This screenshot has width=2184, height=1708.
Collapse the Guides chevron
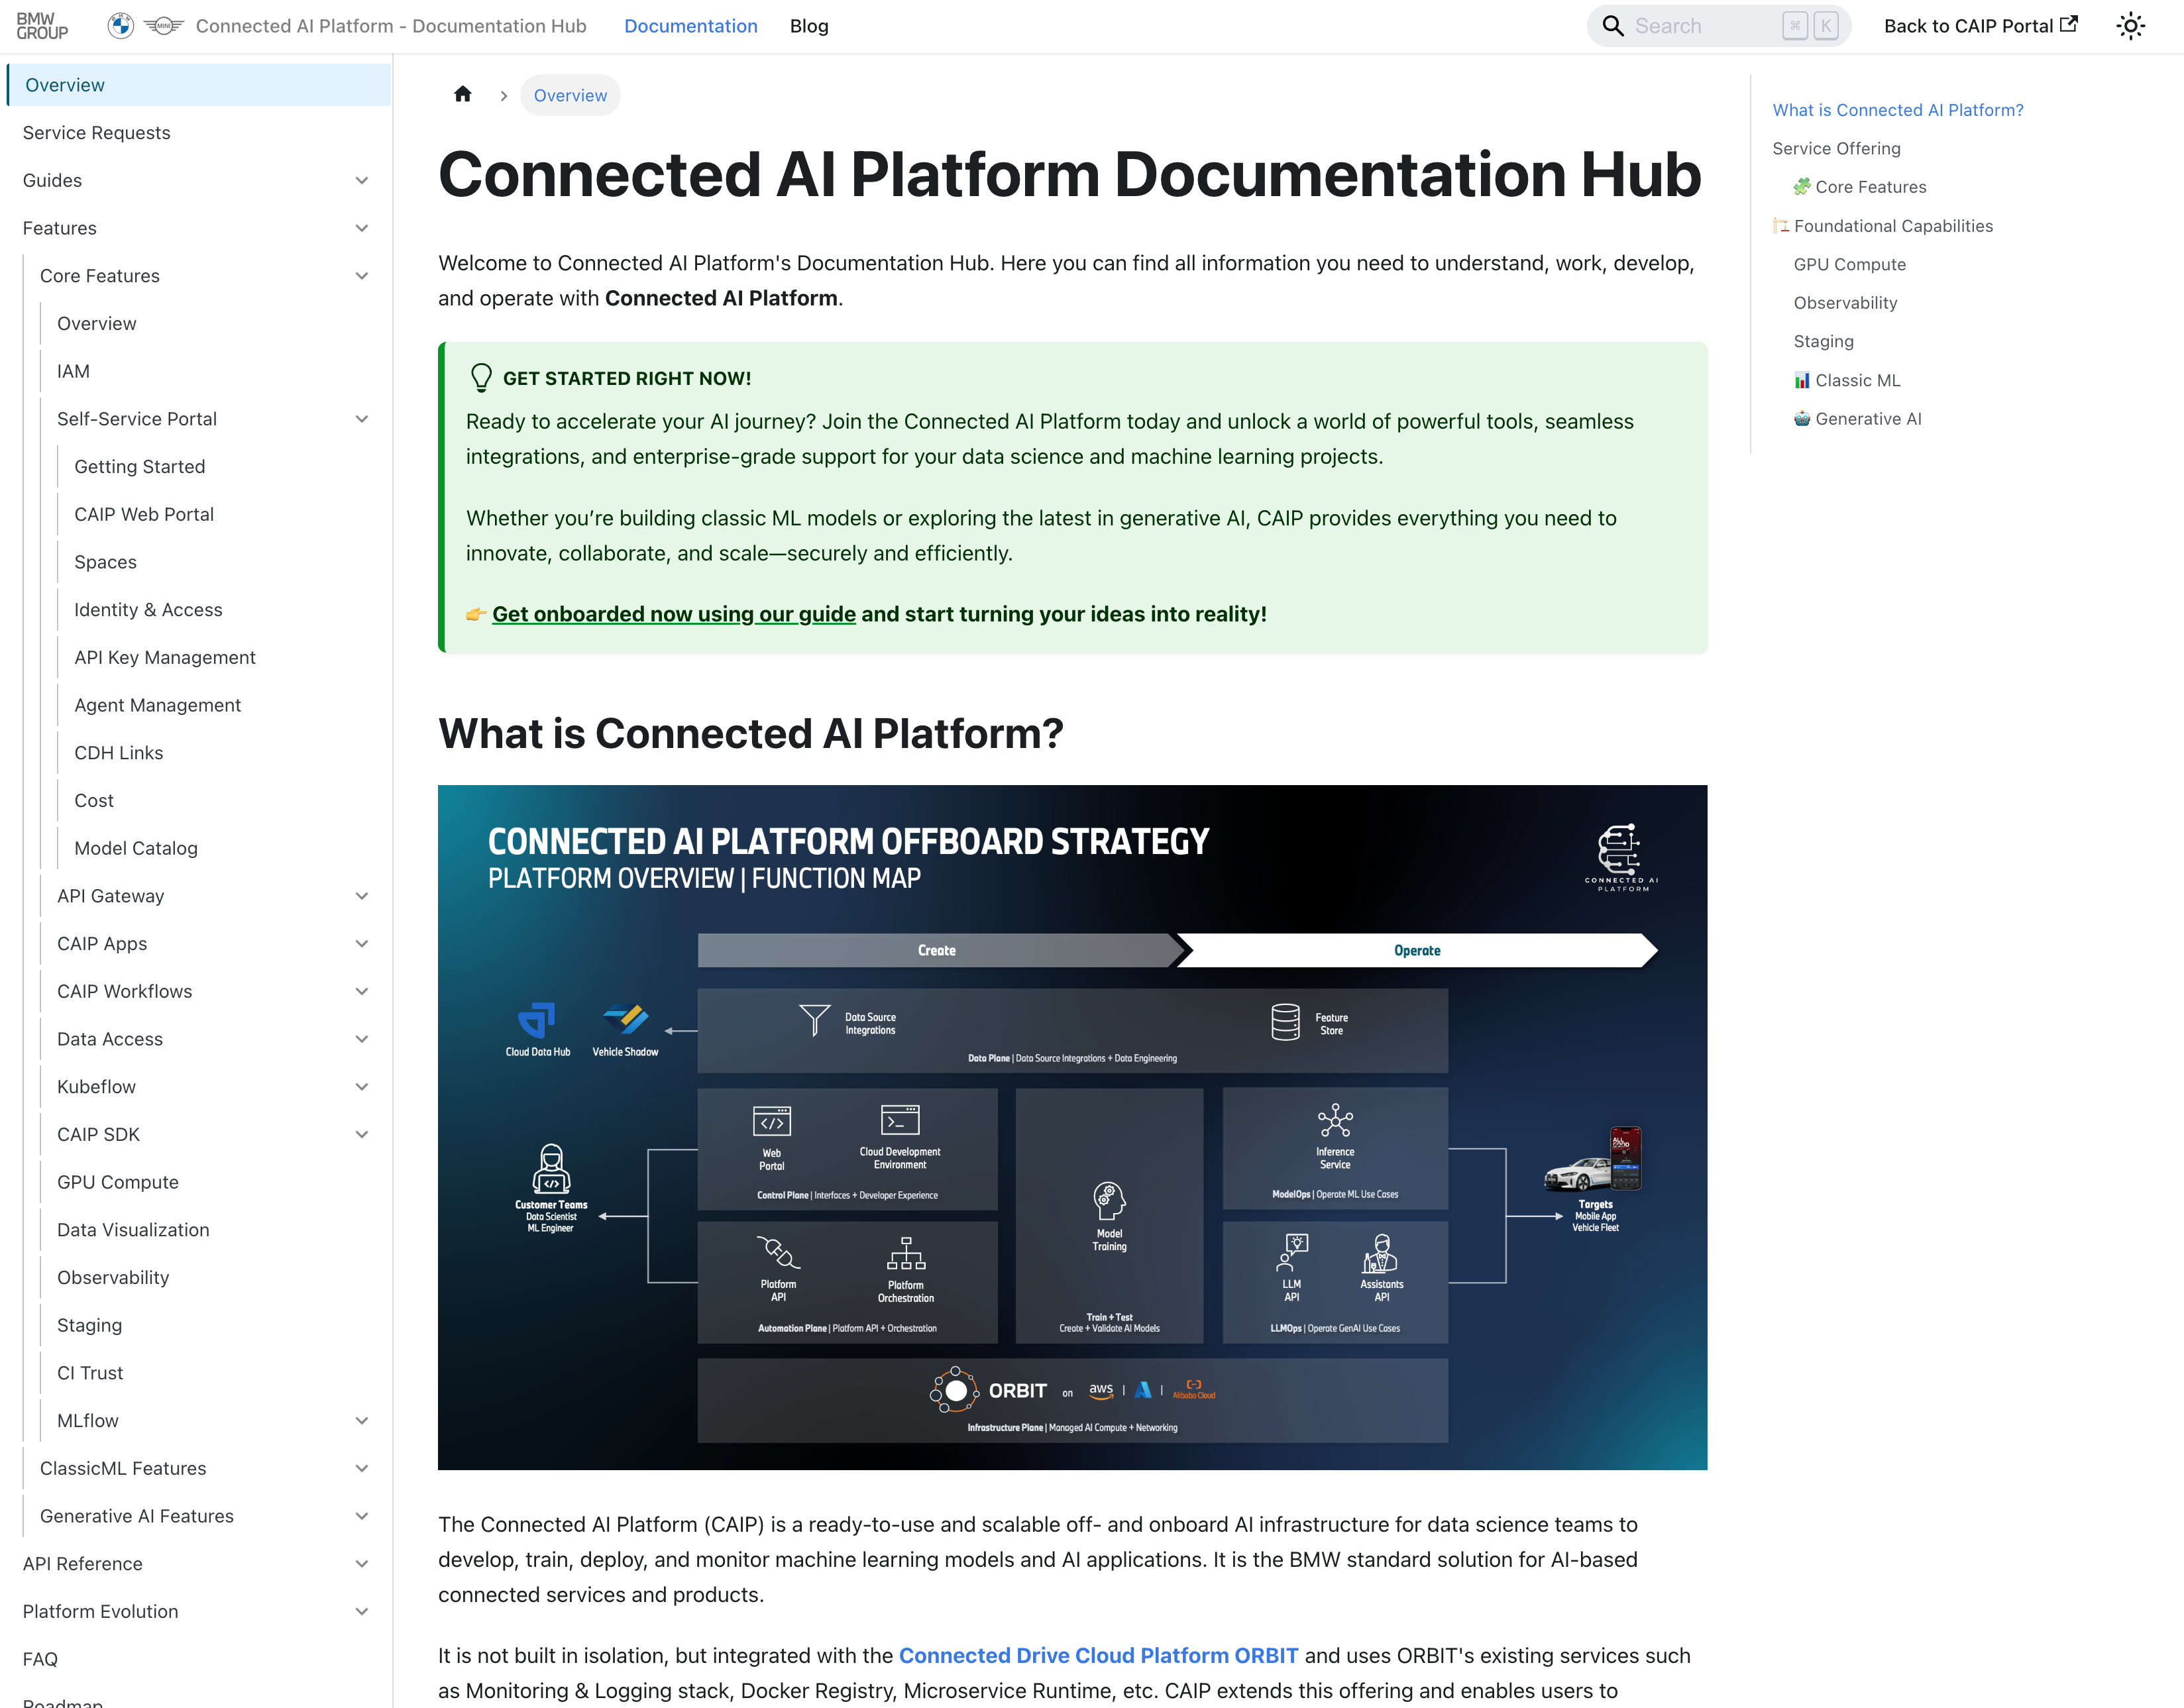pyautogui.click(x=362, y=181)
